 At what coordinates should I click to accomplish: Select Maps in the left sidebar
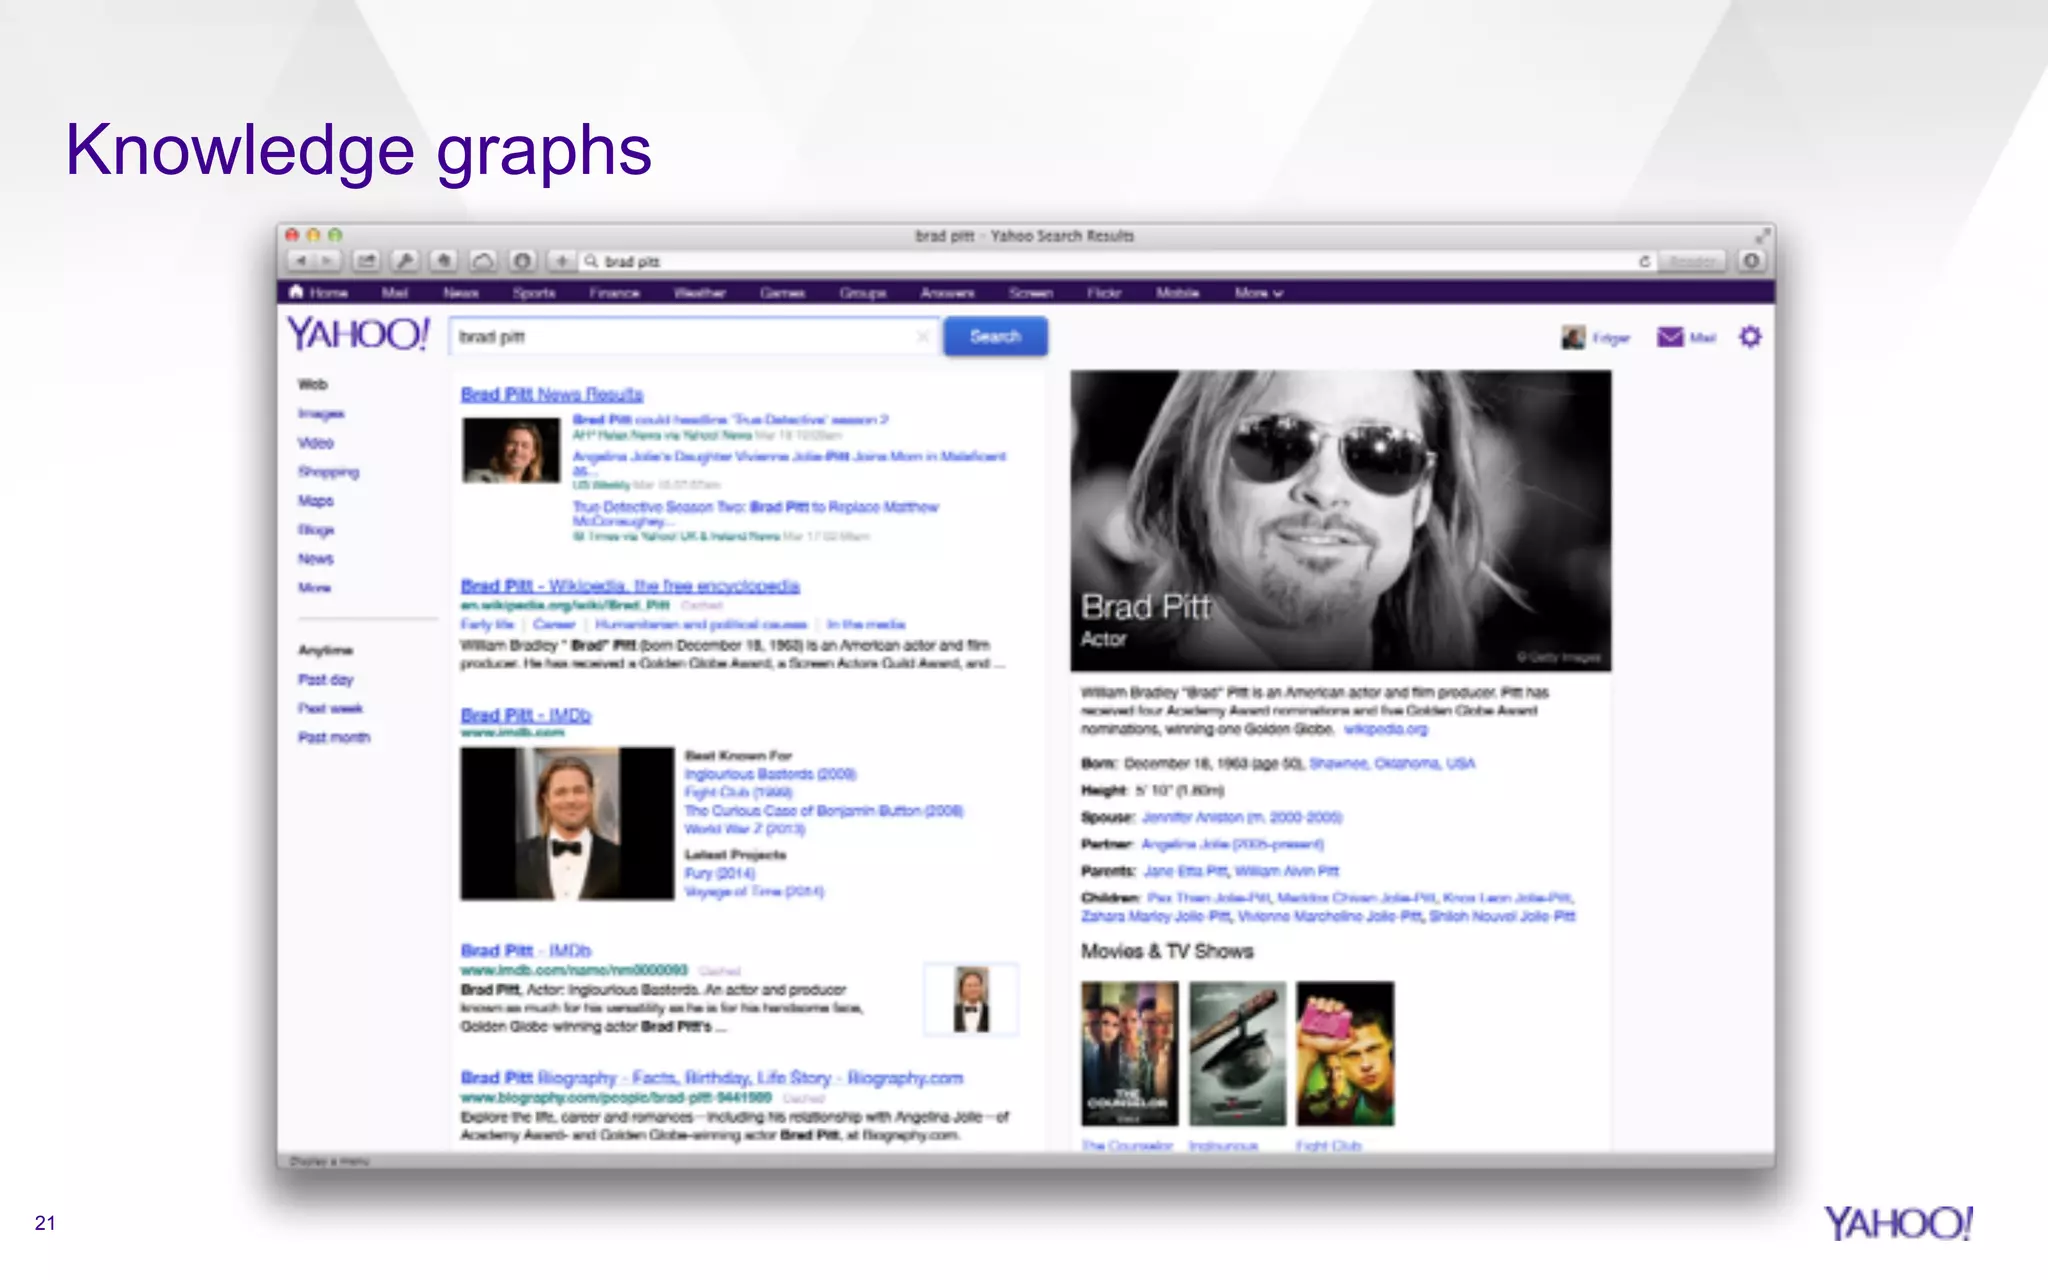[316, 500]
